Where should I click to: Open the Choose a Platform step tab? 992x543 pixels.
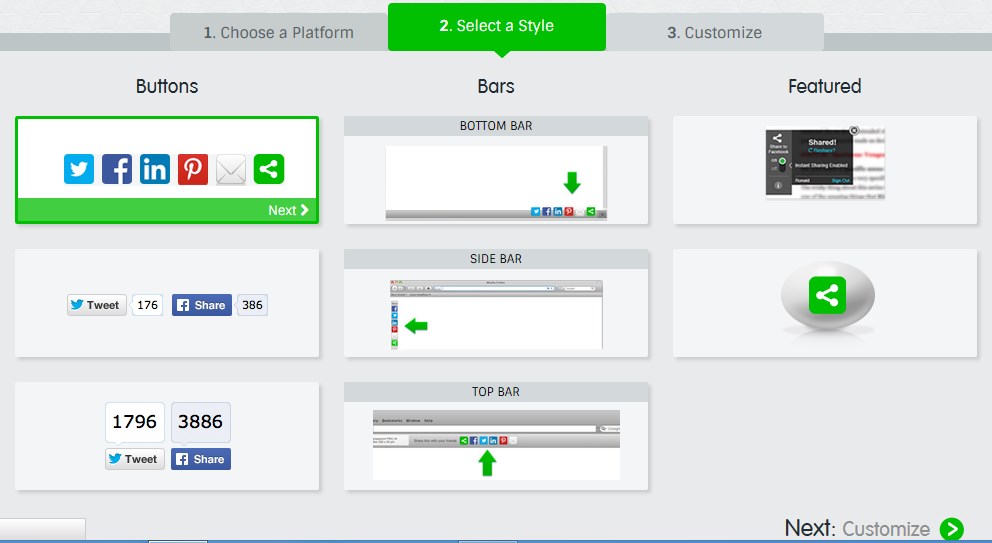pos(279,33)
